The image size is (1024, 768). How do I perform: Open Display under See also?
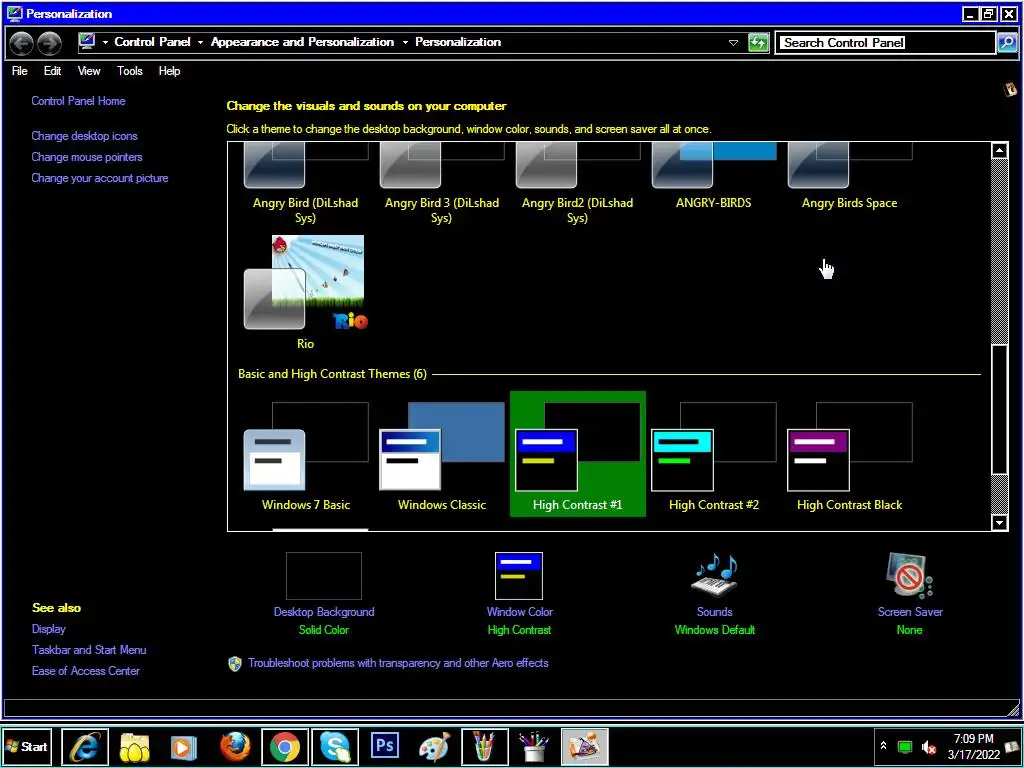click(49, 629)
